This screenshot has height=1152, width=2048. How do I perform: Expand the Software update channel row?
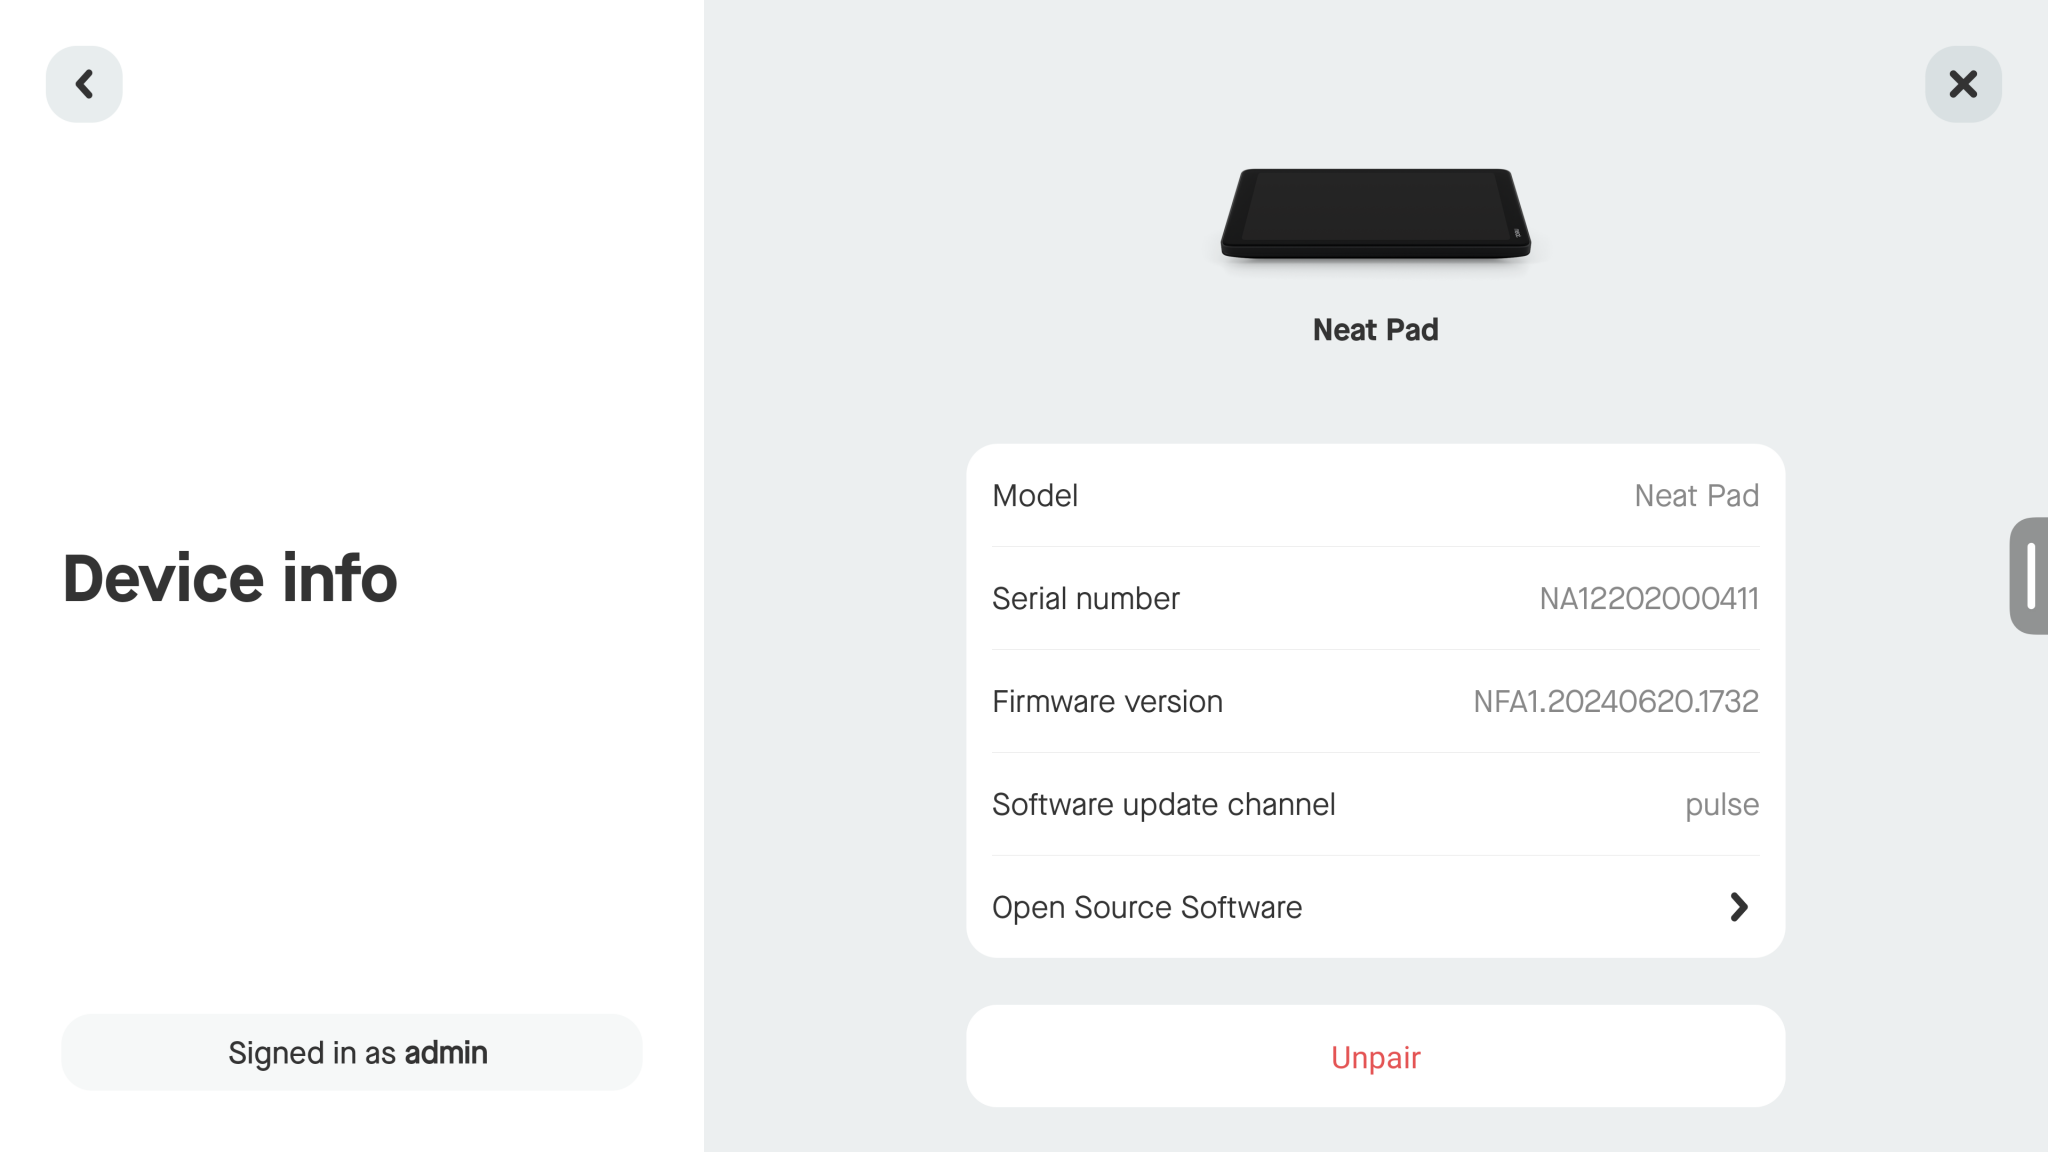click(x=1375, y=804)
